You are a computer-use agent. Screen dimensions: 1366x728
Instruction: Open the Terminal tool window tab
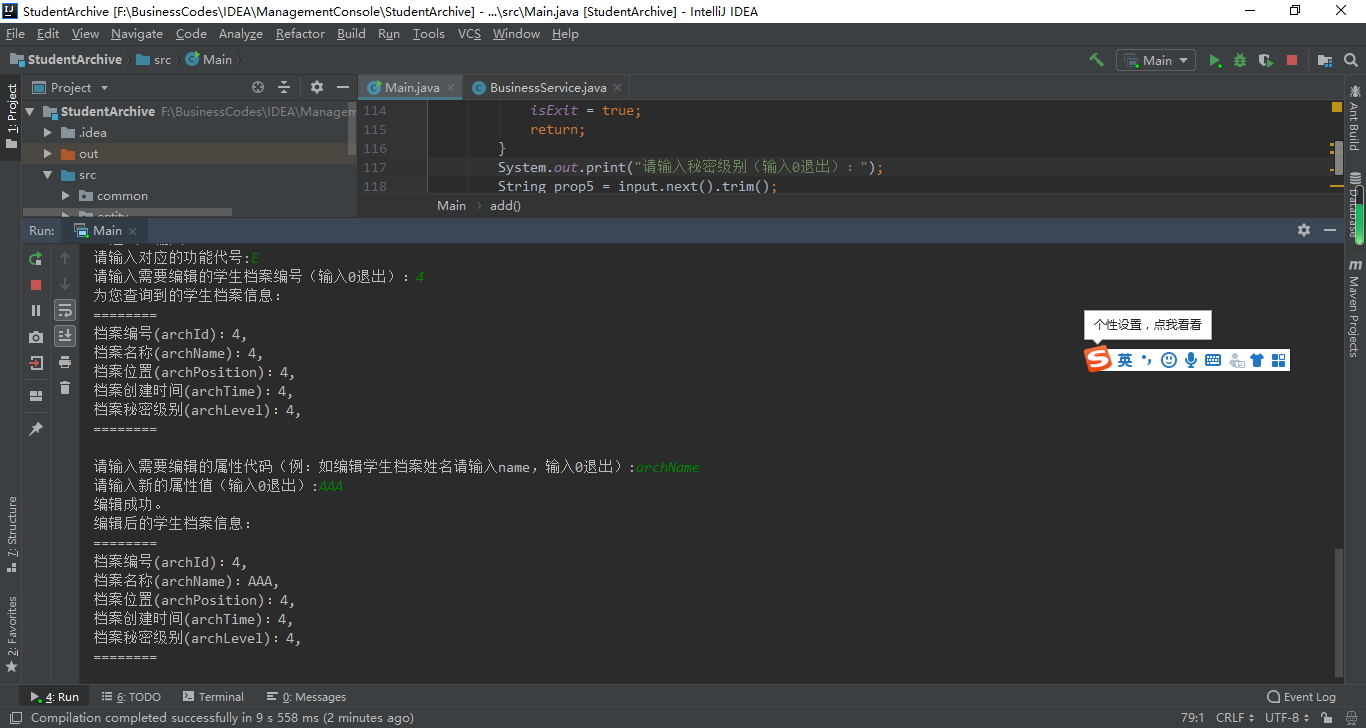[213, 697]
